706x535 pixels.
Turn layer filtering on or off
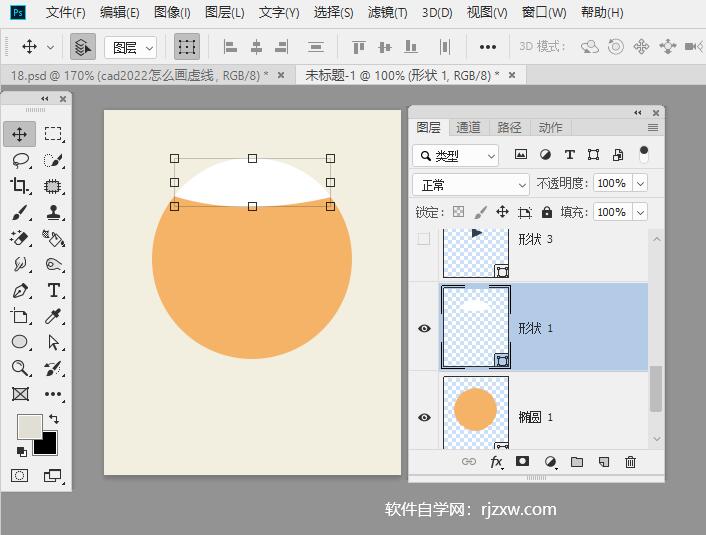tap(644, 154)
